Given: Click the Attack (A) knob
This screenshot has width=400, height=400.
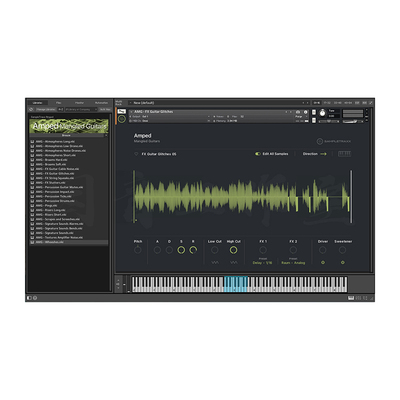Looking at the screenshot, I should (157, 250).
